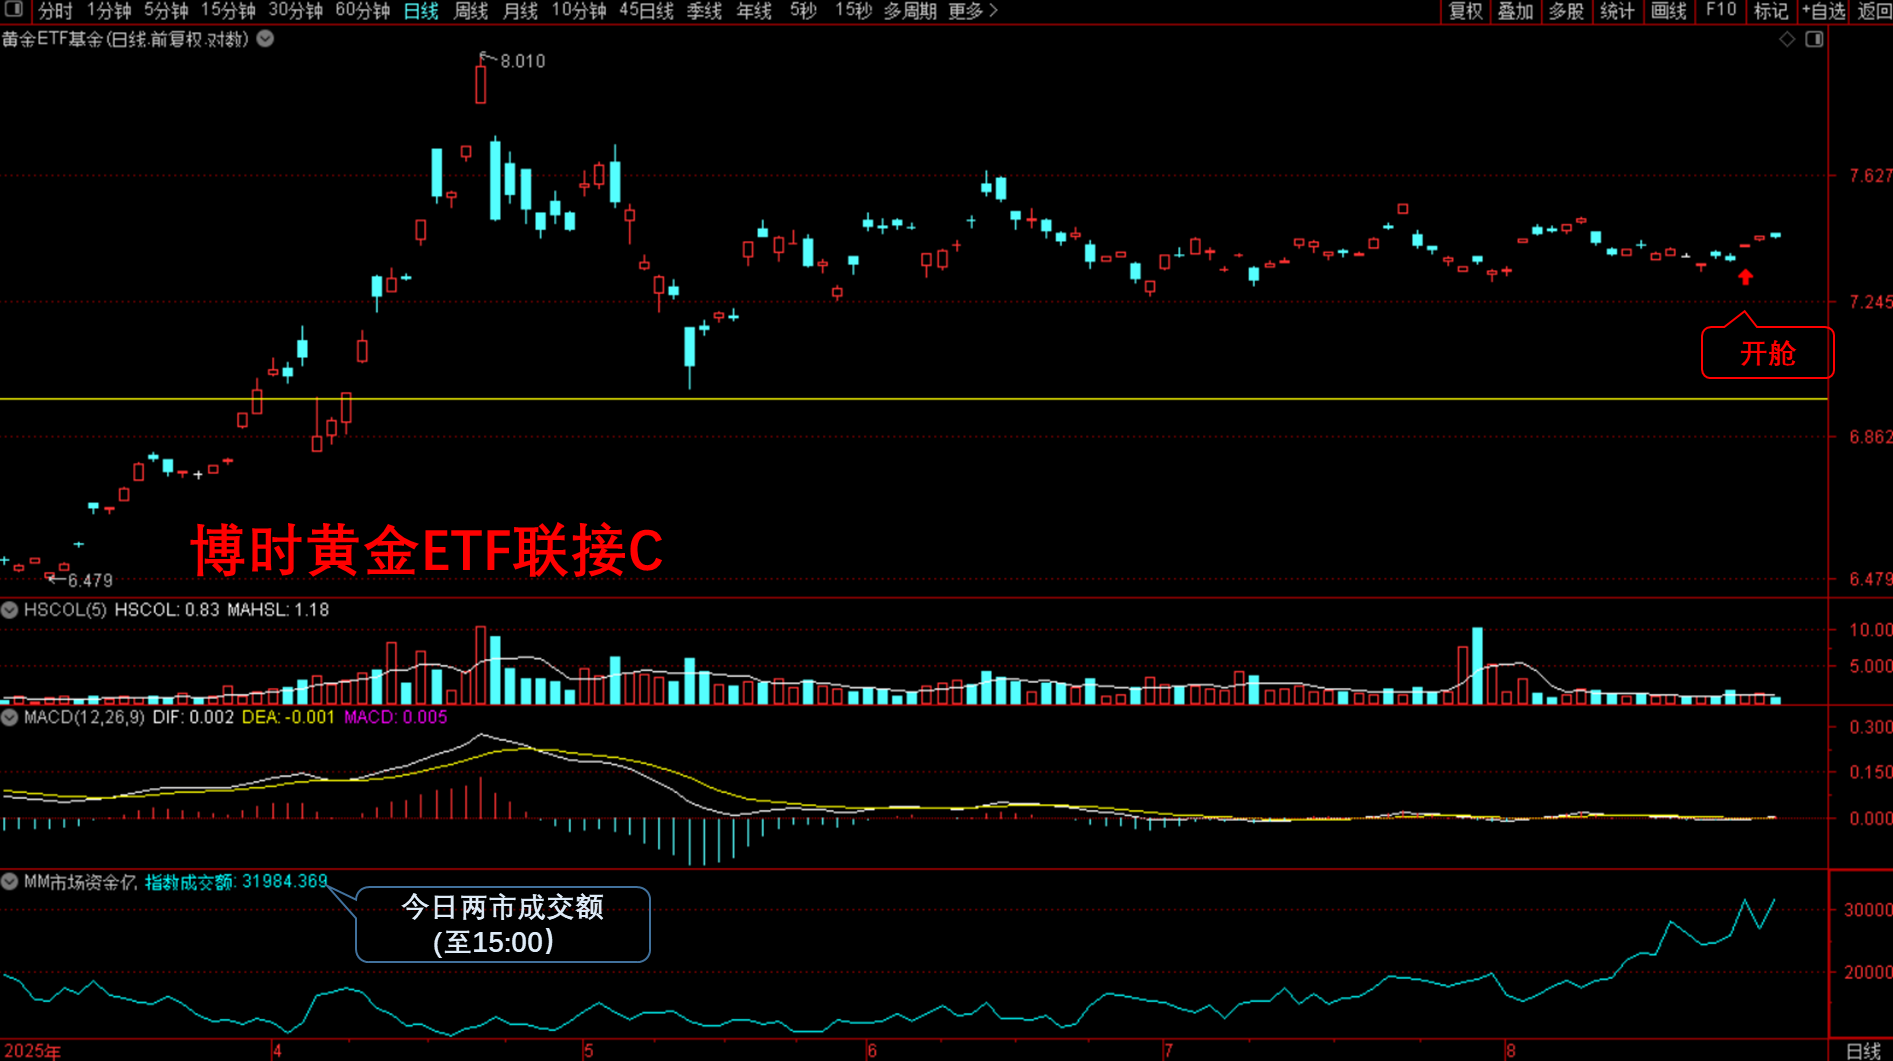
Task: Click the 博时黄金ETF联接C annotation text
Action: click(x=427, y=551)
